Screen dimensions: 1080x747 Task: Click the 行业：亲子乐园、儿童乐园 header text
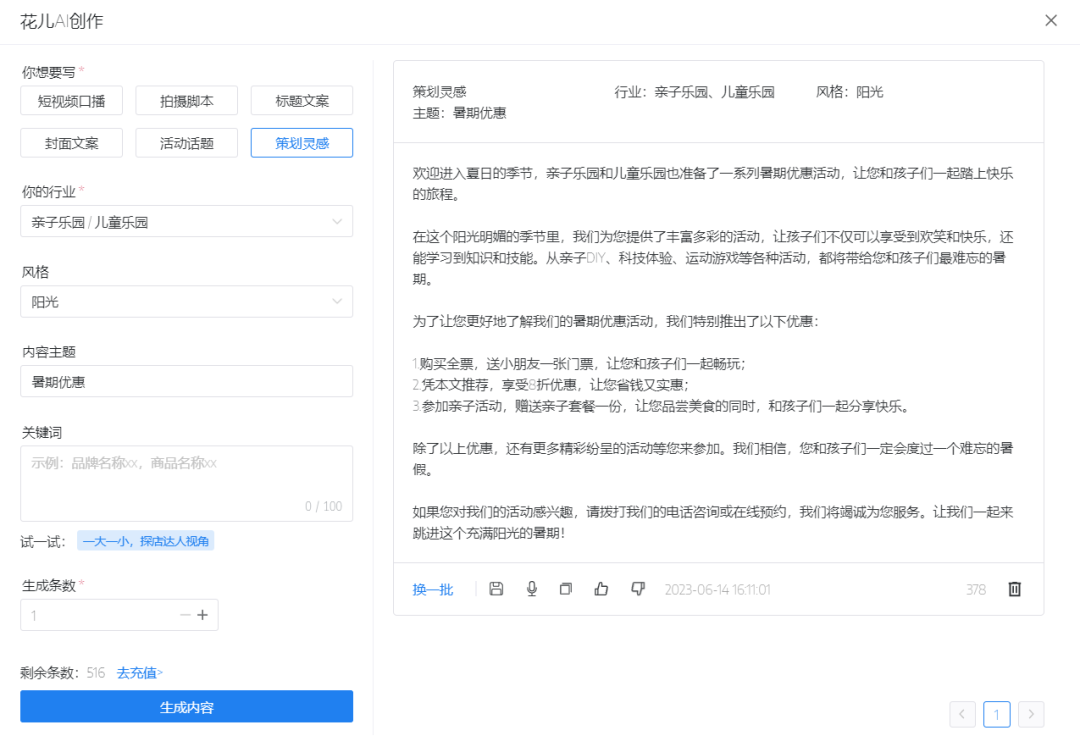pyautogui.click(x=694, y=92)
